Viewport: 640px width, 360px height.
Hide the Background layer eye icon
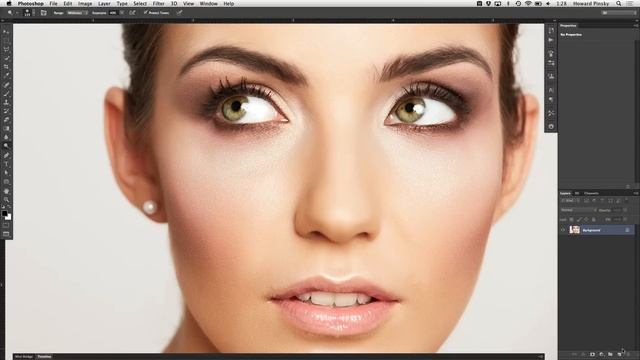(x=563, y=230)
